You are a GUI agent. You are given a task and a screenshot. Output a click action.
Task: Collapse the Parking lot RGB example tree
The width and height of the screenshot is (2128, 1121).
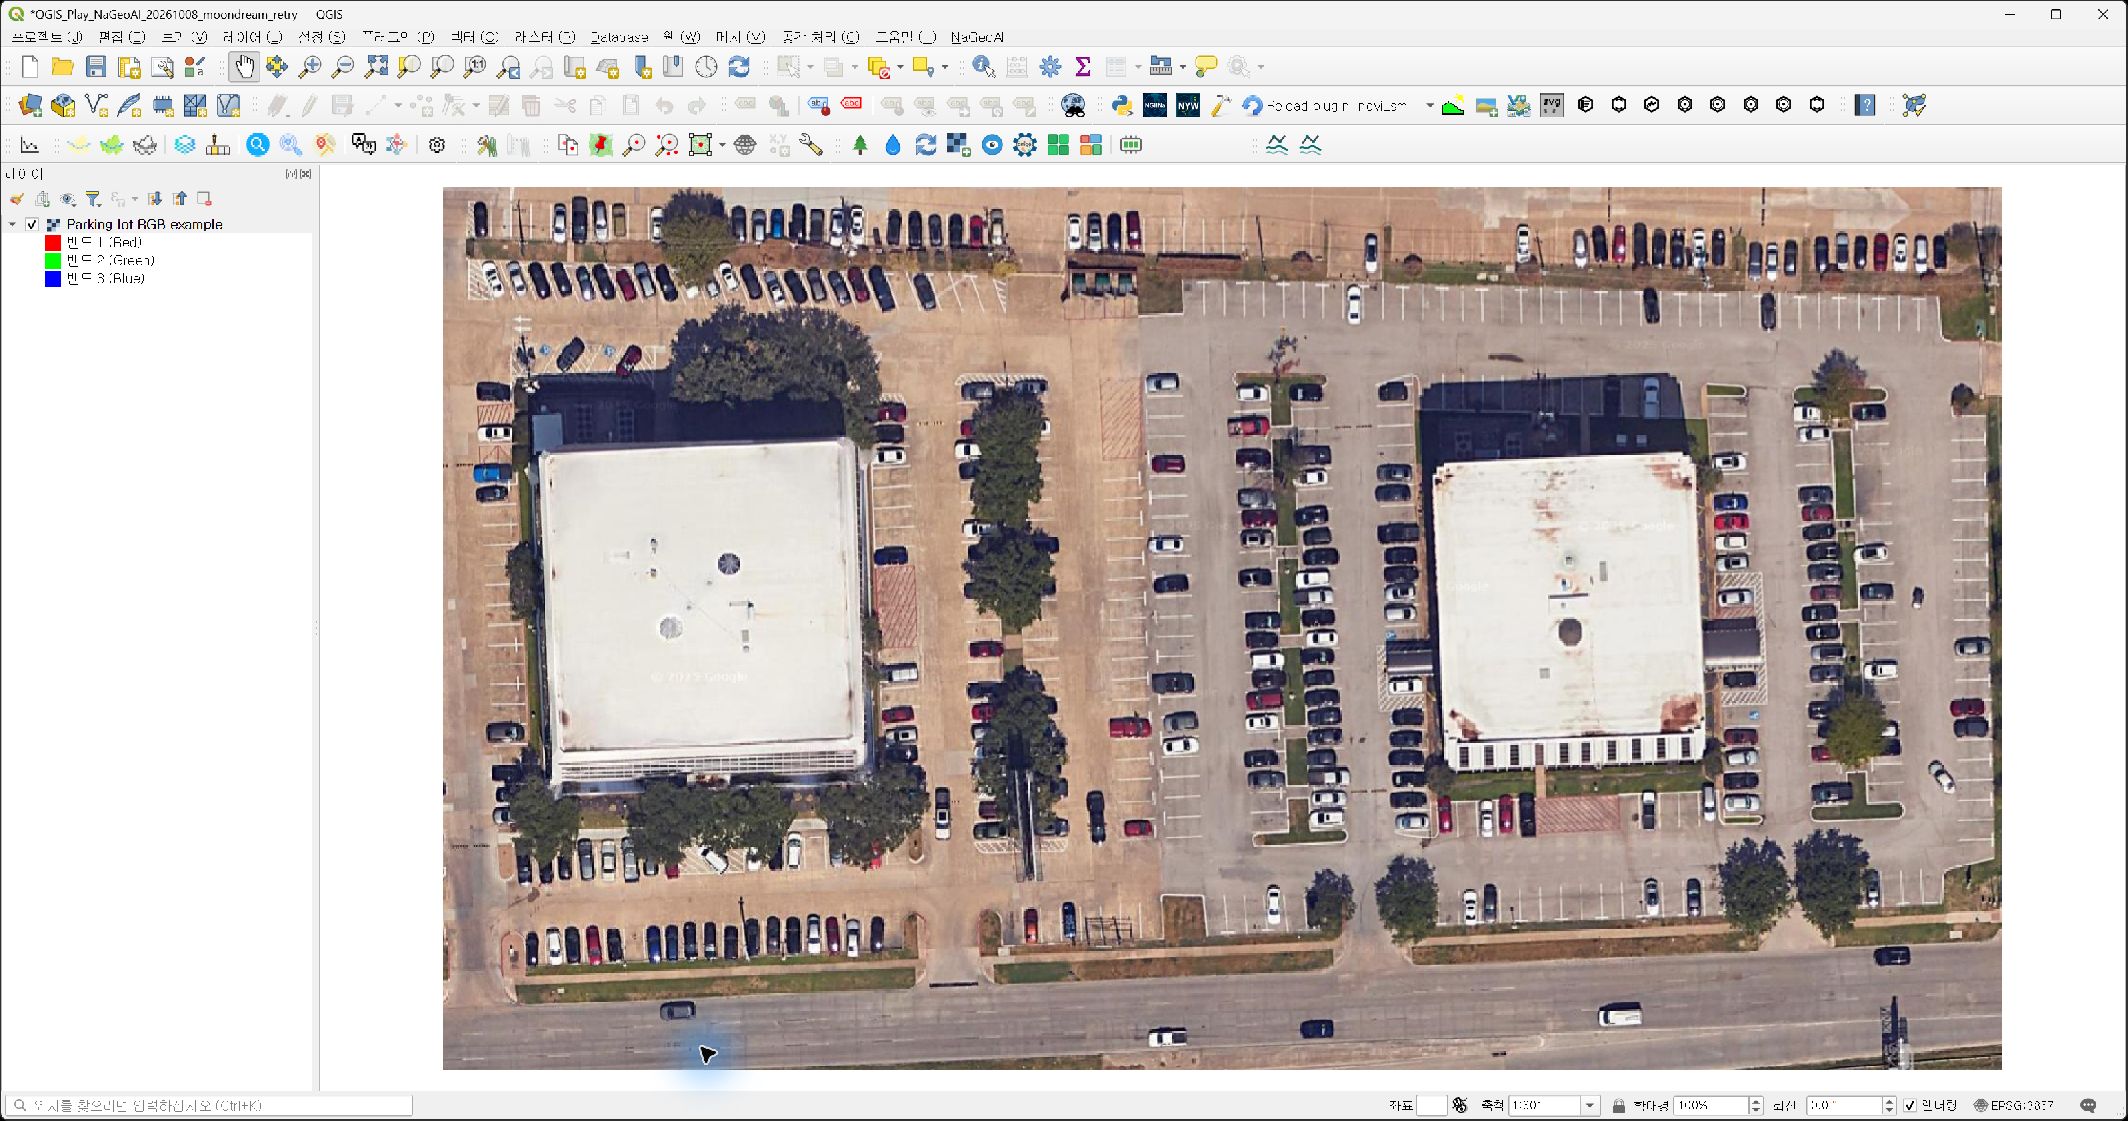[12, 225]
